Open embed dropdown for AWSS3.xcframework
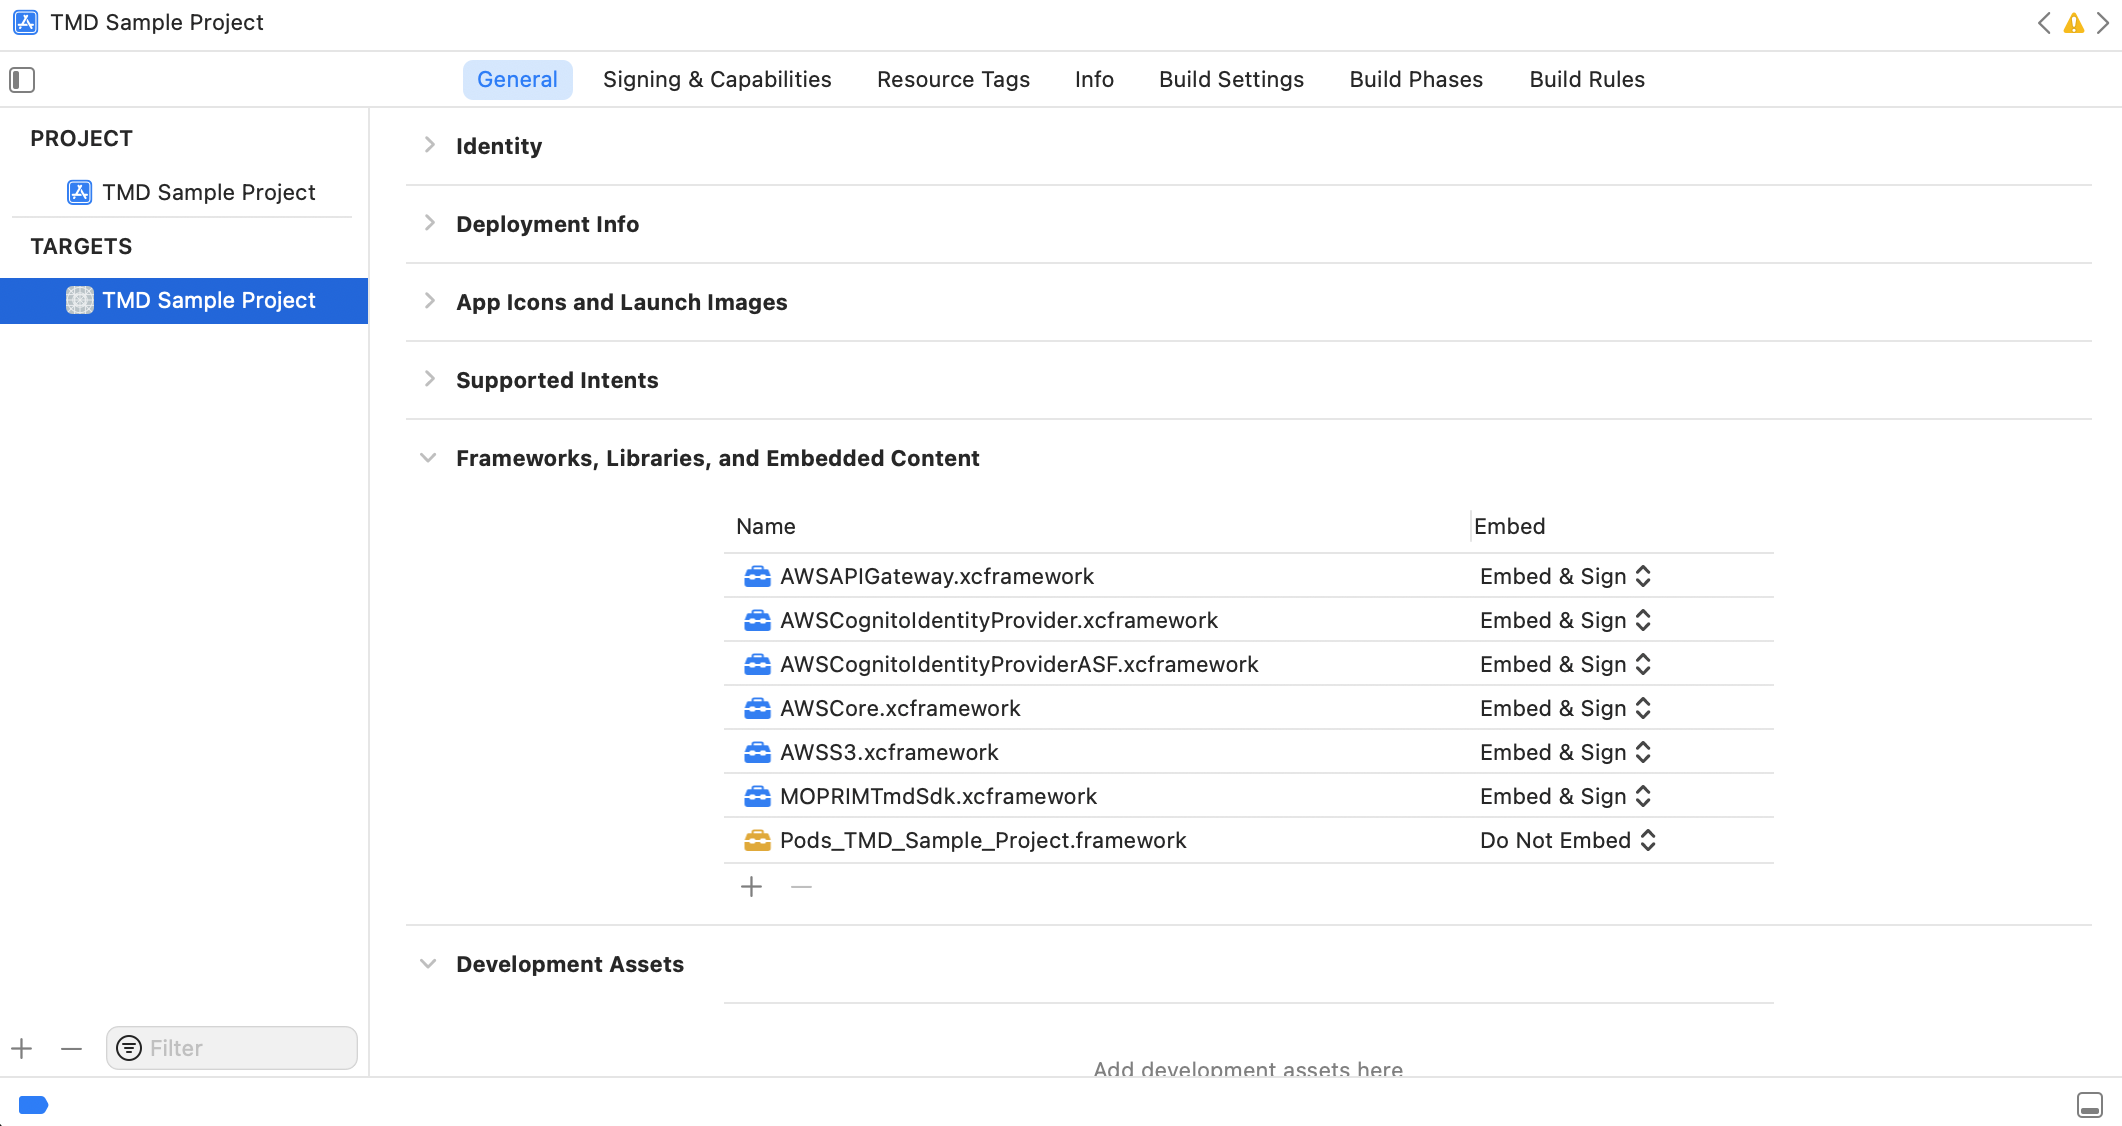 pos(1565,752)
